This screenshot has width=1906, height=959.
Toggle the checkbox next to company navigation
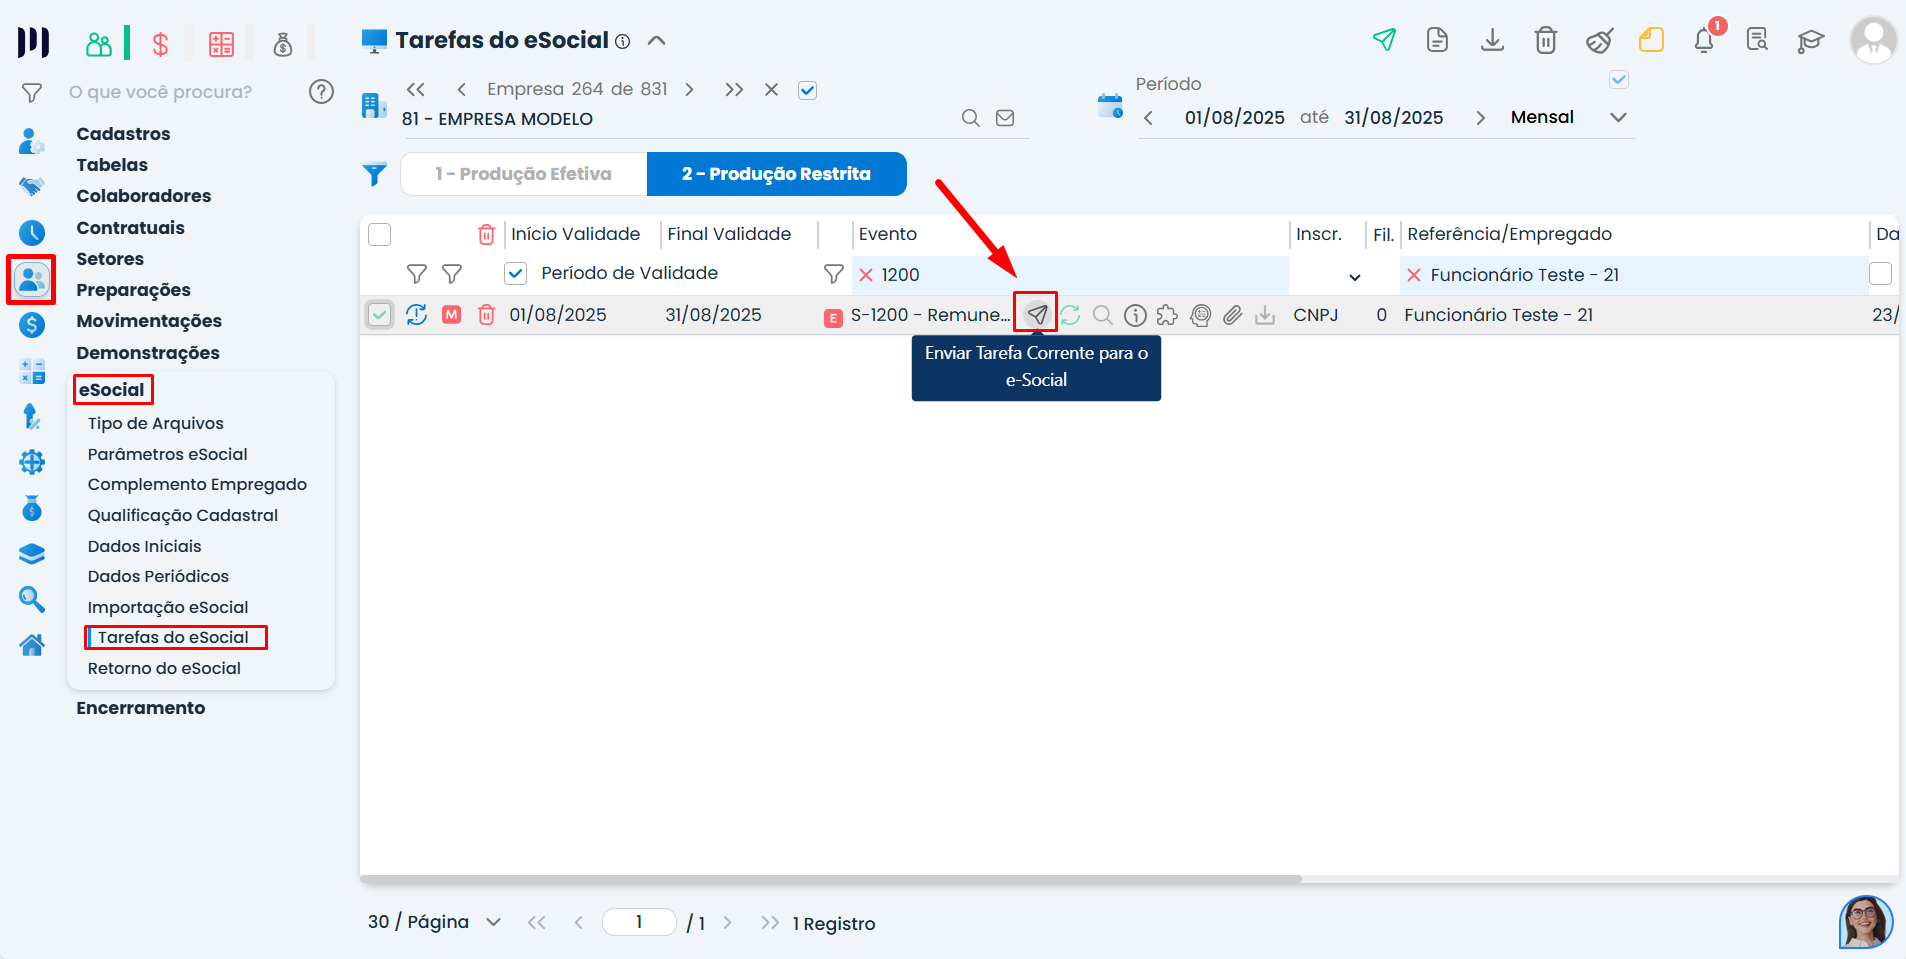click(x=808, y=90)
